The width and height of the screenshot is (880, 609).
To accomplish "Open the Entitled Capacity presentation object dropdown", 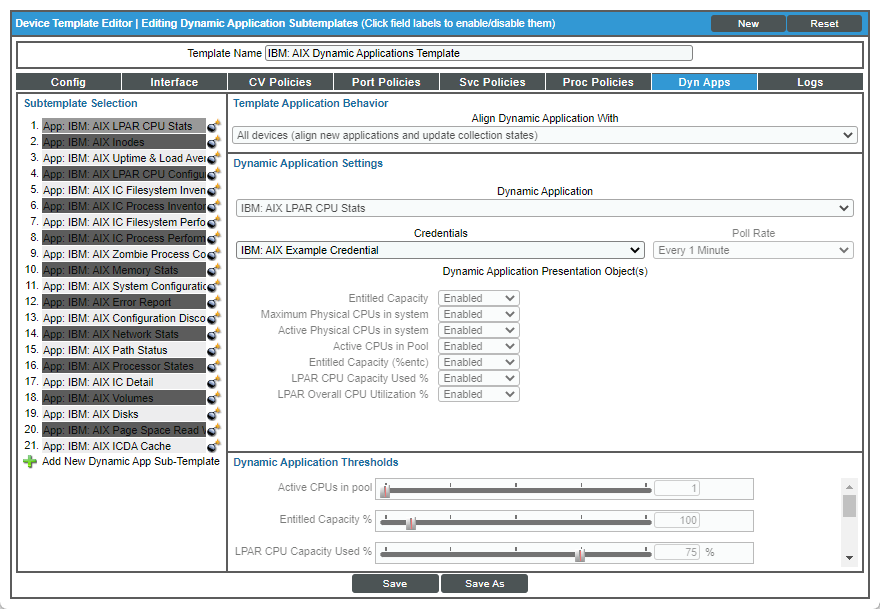I will pyautogui.click(x=479, y=298).
